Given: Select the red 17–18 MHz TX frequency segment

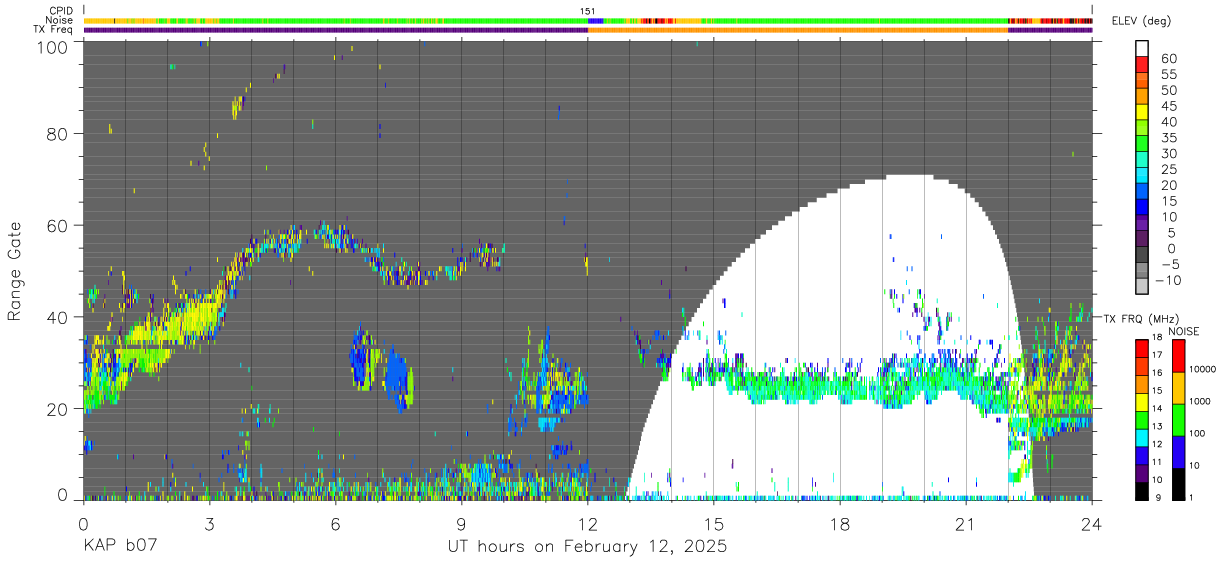Looking at the screenshot, I should 1142,348.
